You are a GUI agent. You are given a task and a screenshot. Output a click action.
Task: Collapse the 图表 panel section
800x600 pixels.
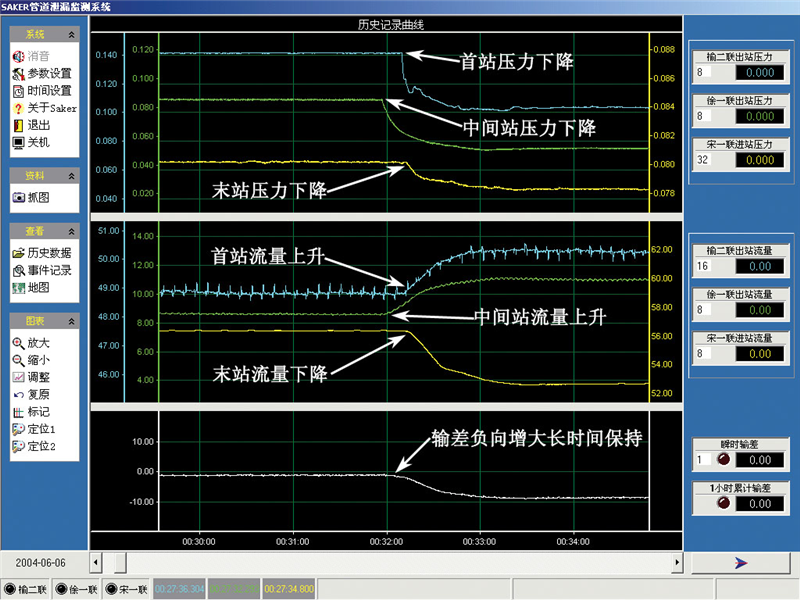pos(70,321)
